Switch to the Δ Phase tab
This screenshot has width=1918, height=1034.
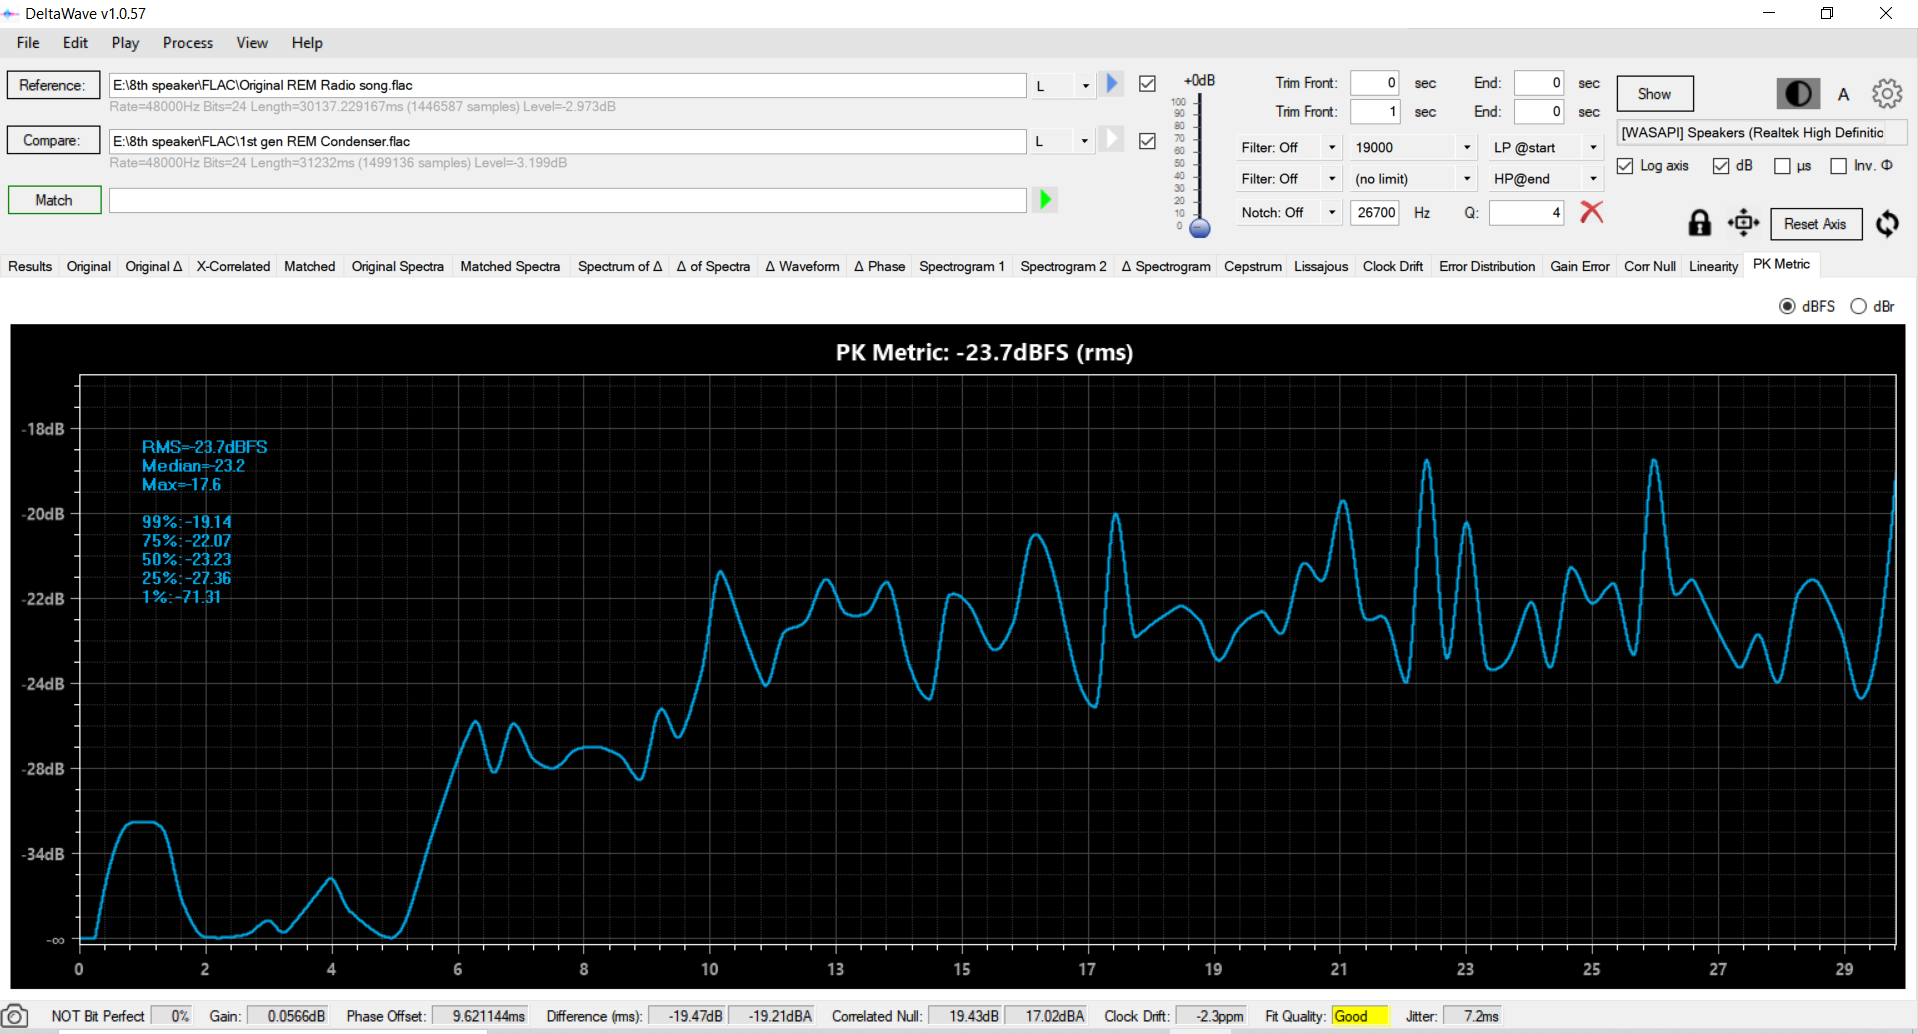coord(879,266)
